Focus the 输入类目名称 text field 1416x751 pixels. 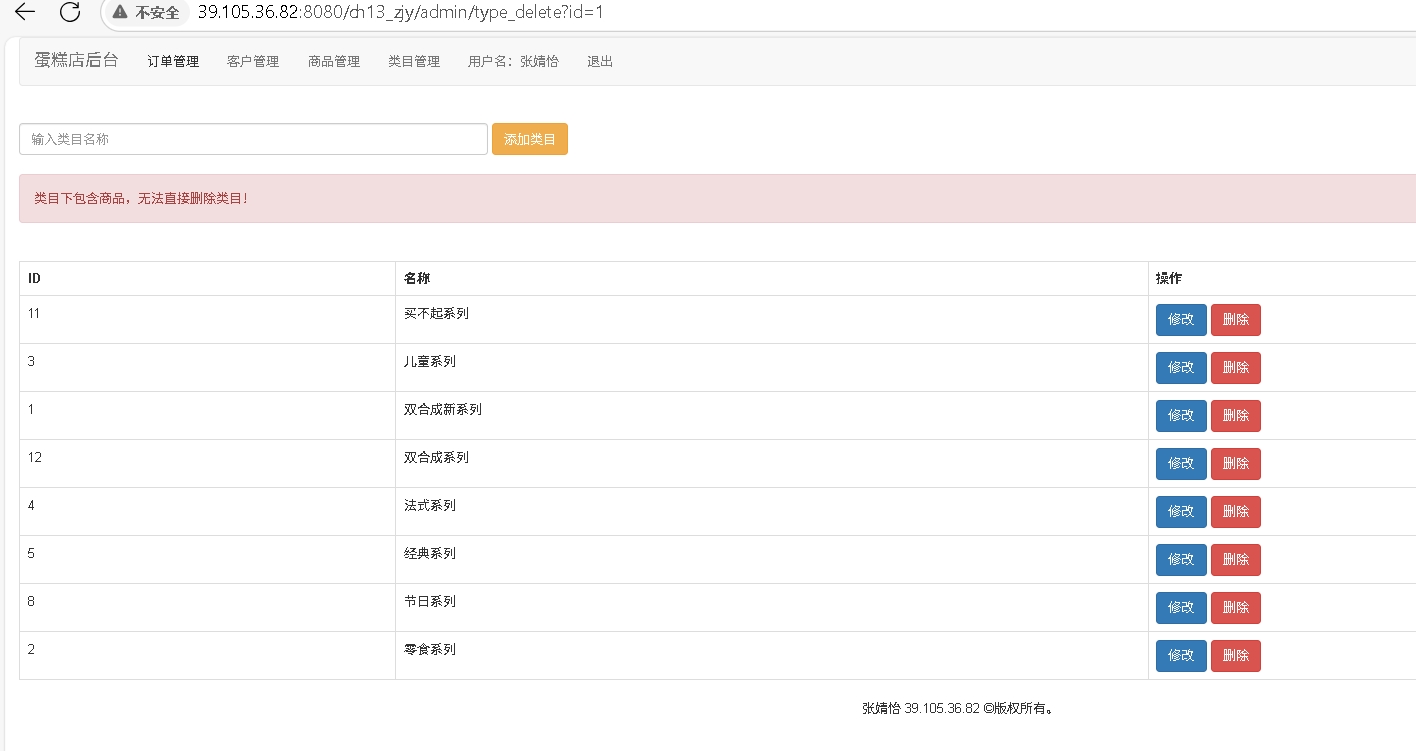[x=253, y=139]
